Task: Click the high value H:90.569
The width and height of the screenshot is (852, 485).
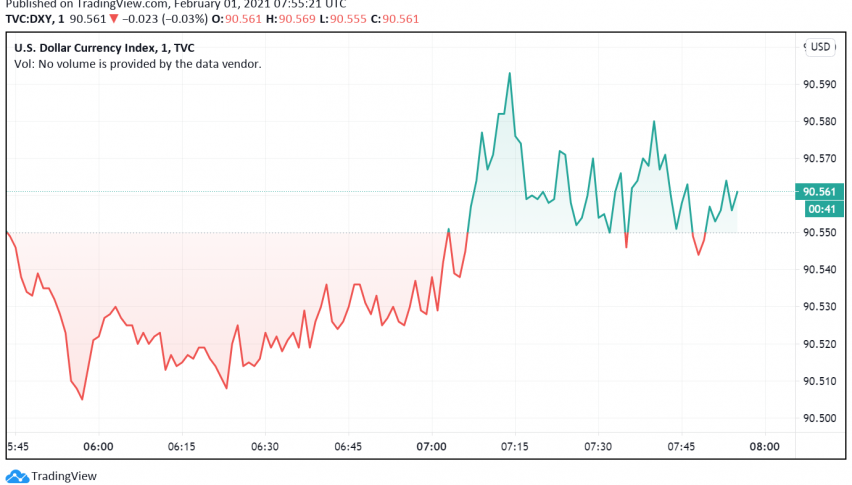Action: (290, 19)
